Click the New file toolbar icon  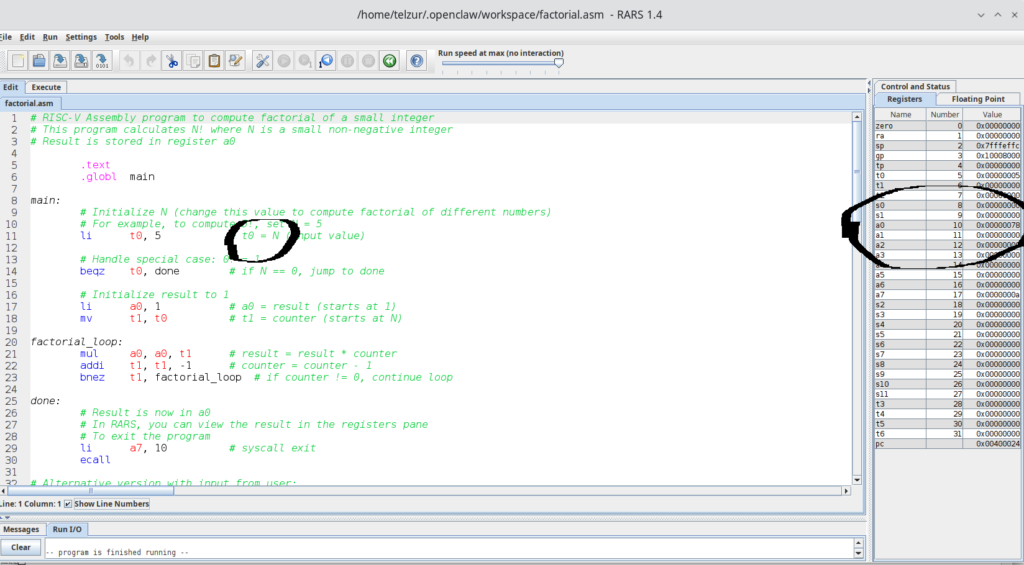tap(18, 61)
